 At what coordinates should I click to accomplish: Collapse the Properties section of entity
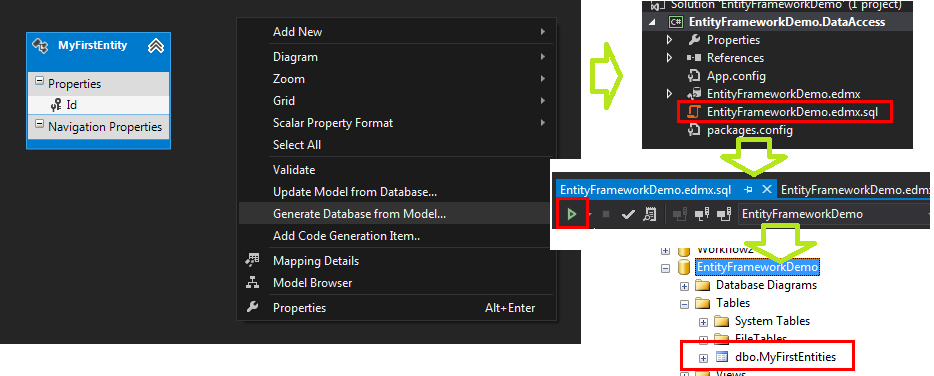(39, 82)
